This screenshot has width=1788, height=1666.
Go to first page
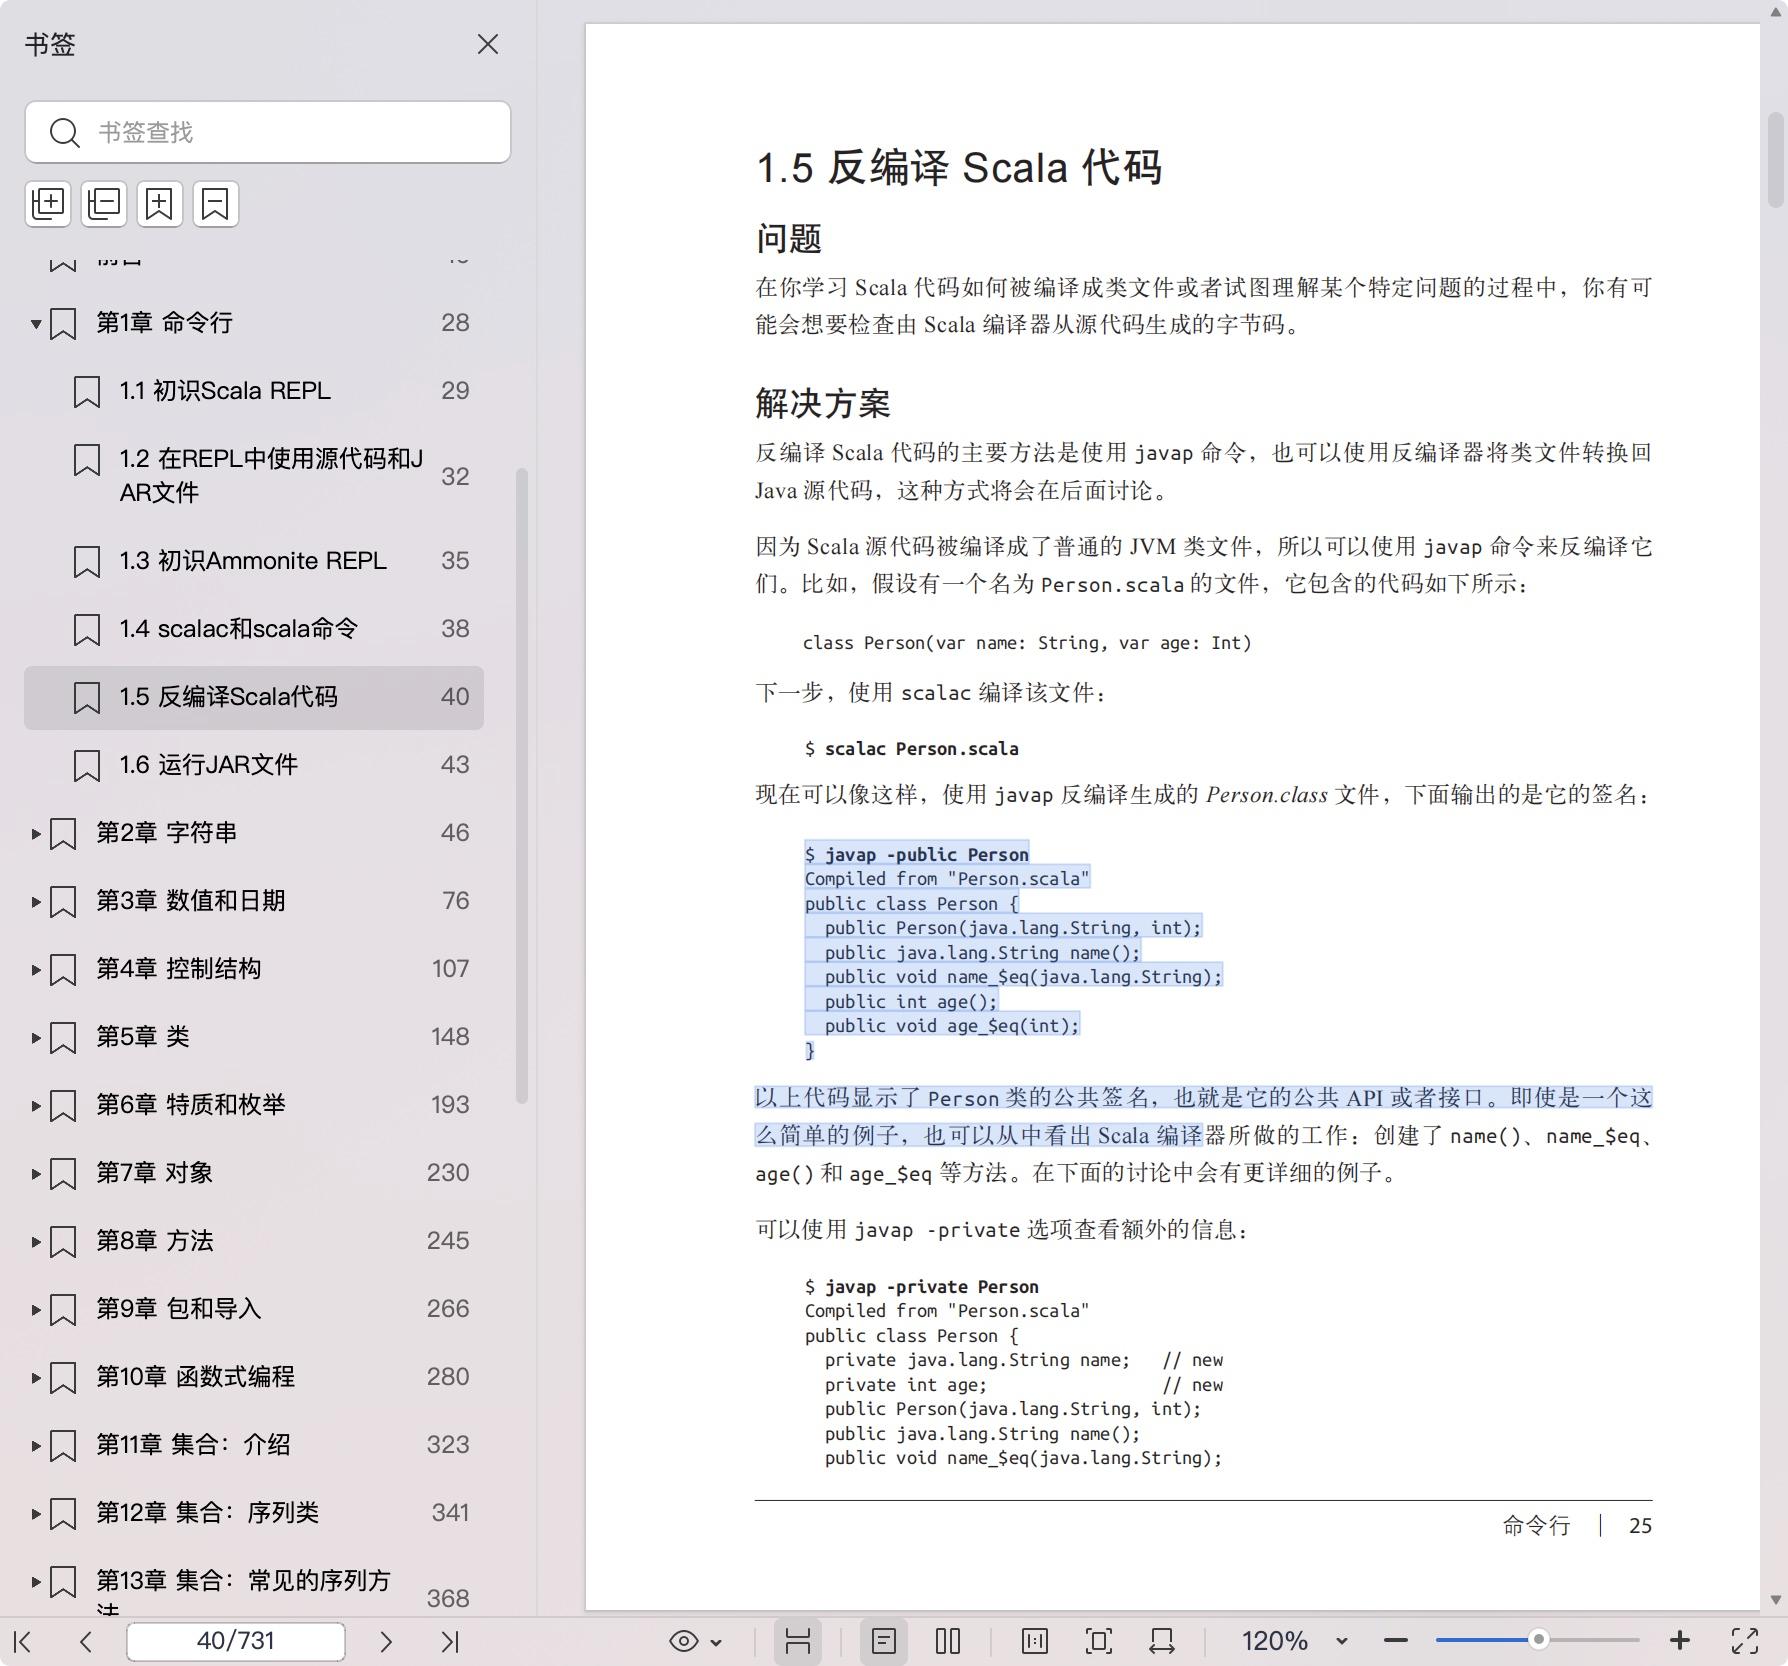pyautogui.click(x=23, y=1641)
